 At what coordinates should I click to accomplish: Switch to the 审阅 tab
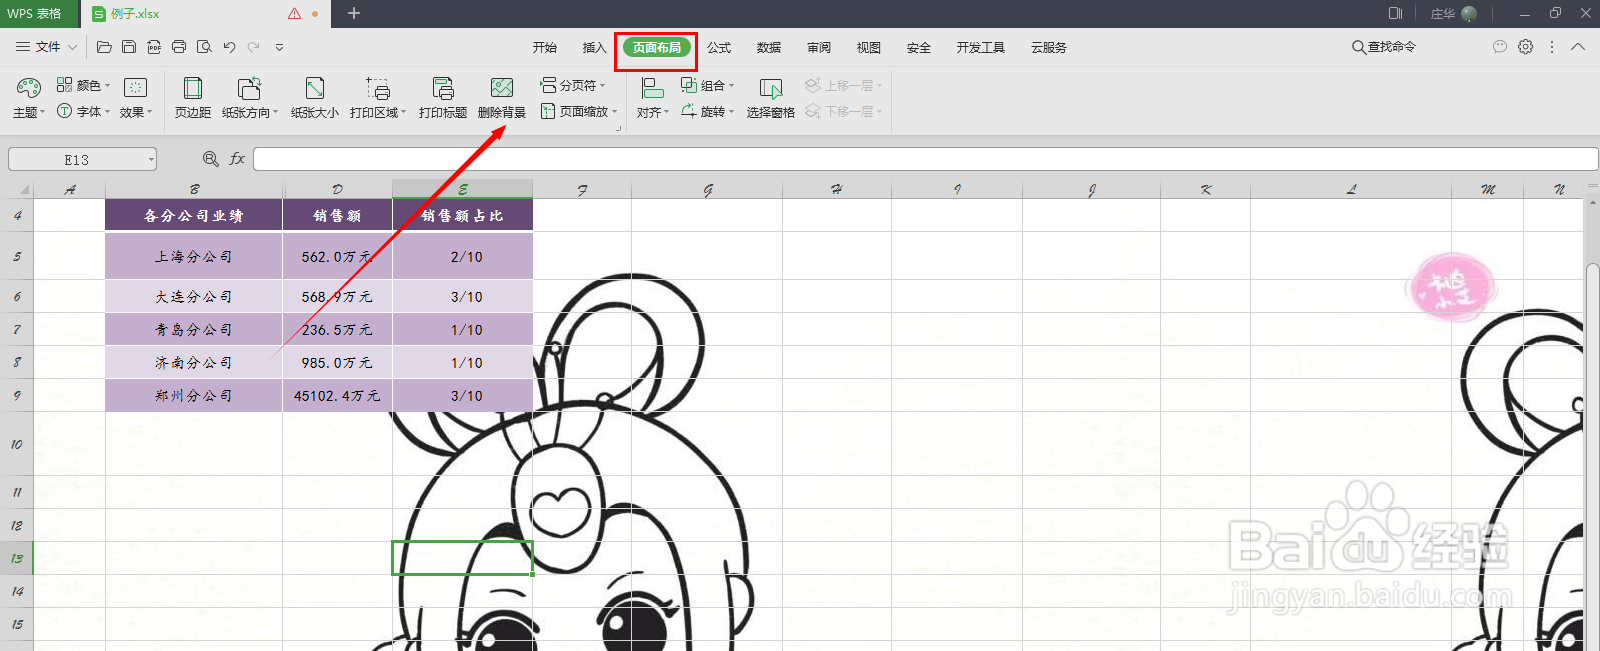click(x=819, y=47)
